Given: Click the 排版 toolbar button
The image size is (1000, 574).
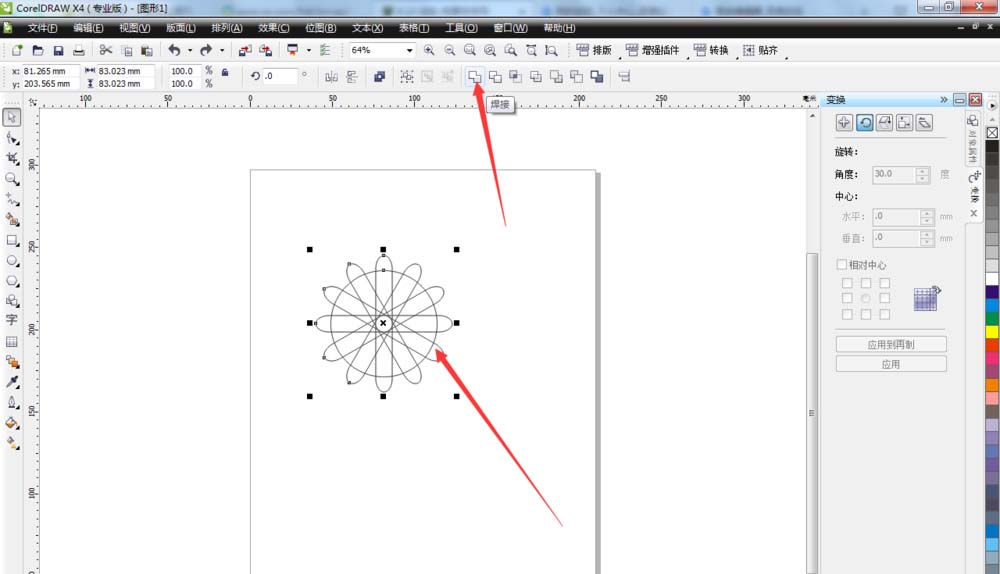Looking at the screenshot, I should pos(594,50).
